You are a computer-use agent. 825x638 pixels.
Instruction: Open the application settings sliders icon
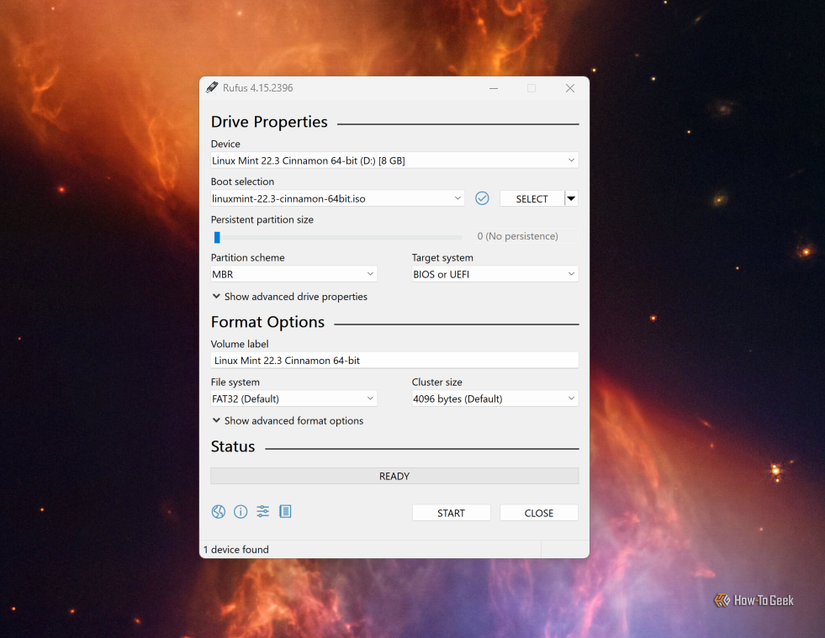pos(263,511)
